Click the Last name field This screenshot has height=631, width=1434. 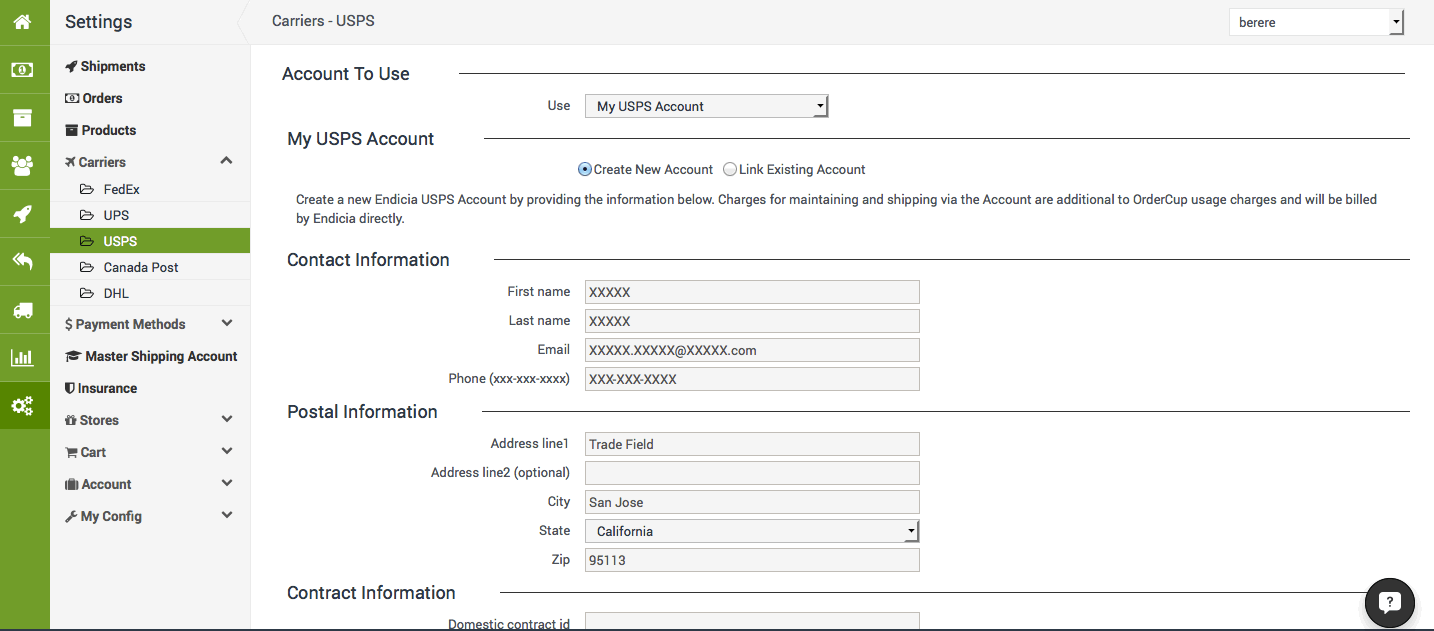coord(752,321)
